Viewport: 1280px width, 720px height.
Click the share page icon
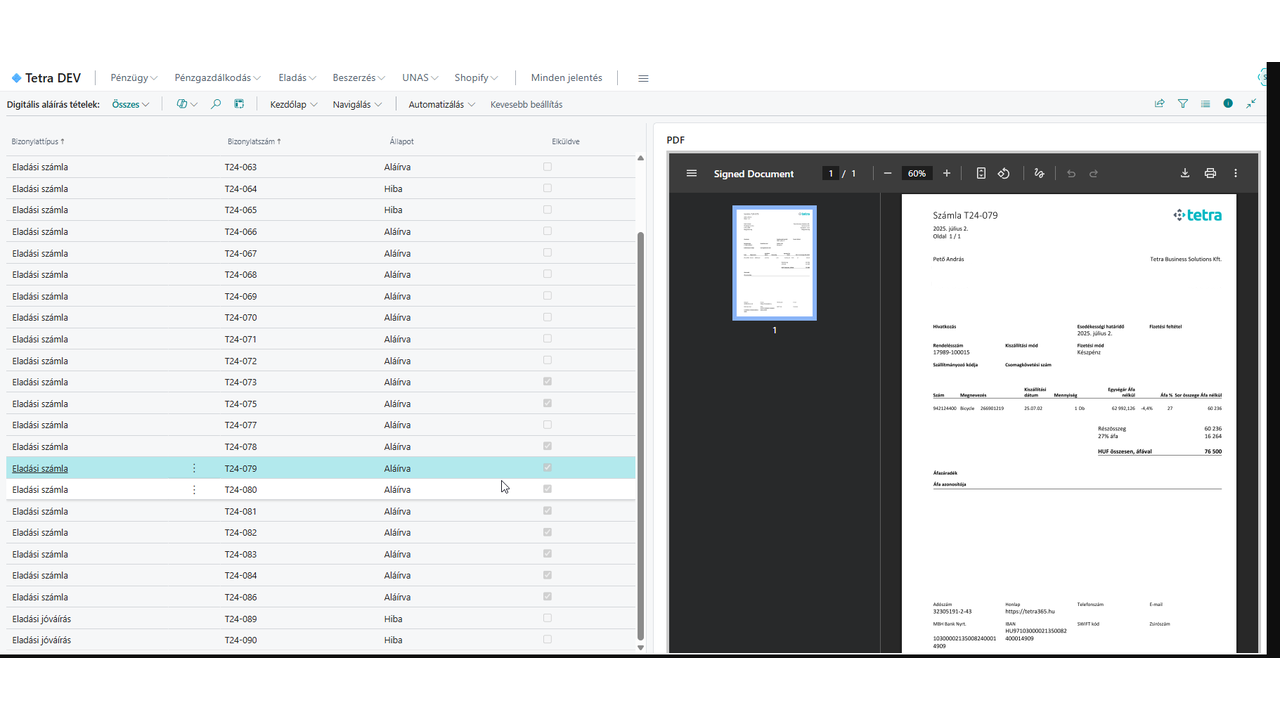(x=1160, y=104)
